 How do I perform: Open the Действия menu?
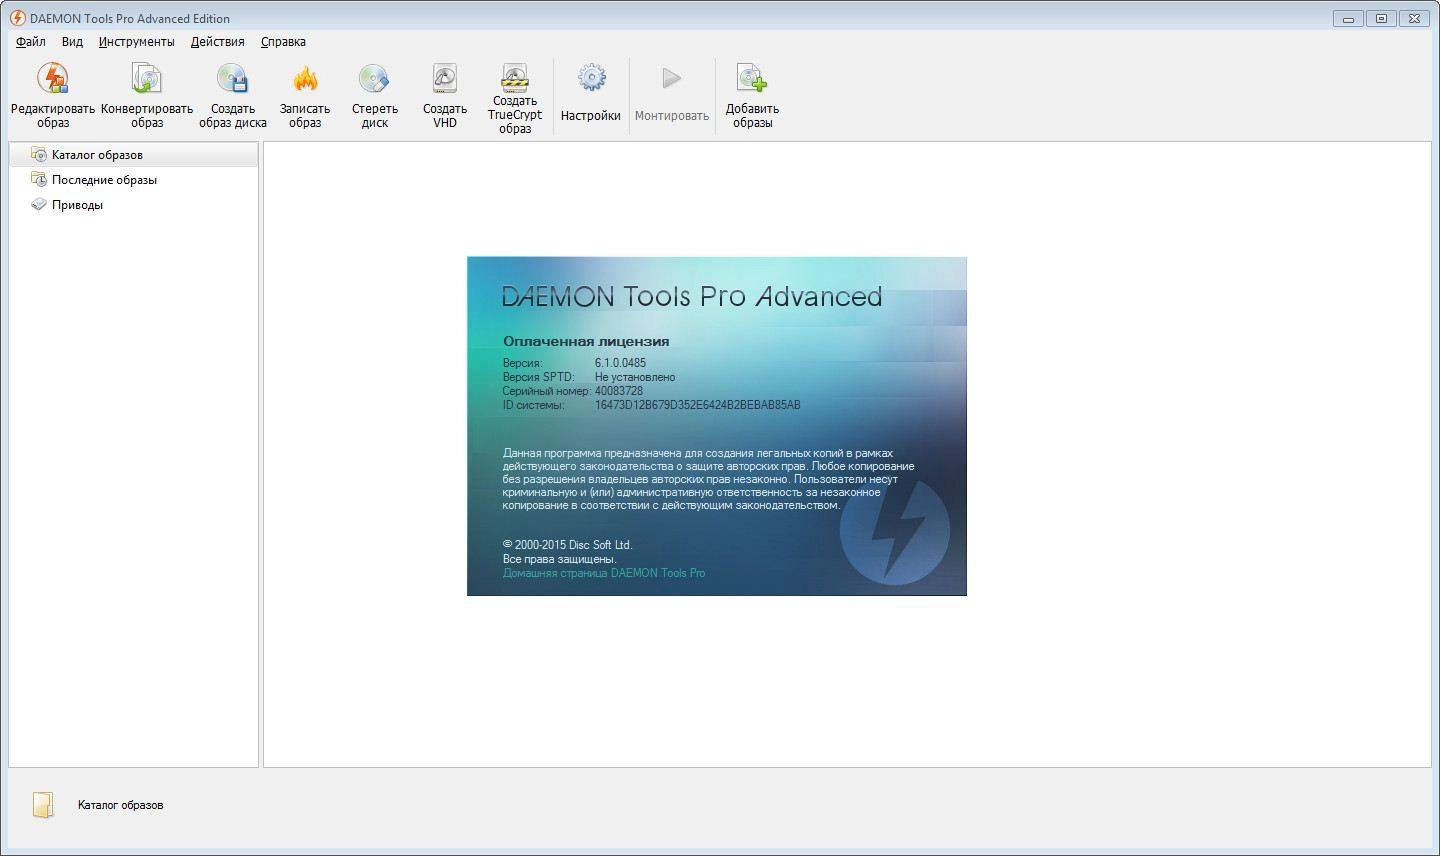(x=218, y=42)
